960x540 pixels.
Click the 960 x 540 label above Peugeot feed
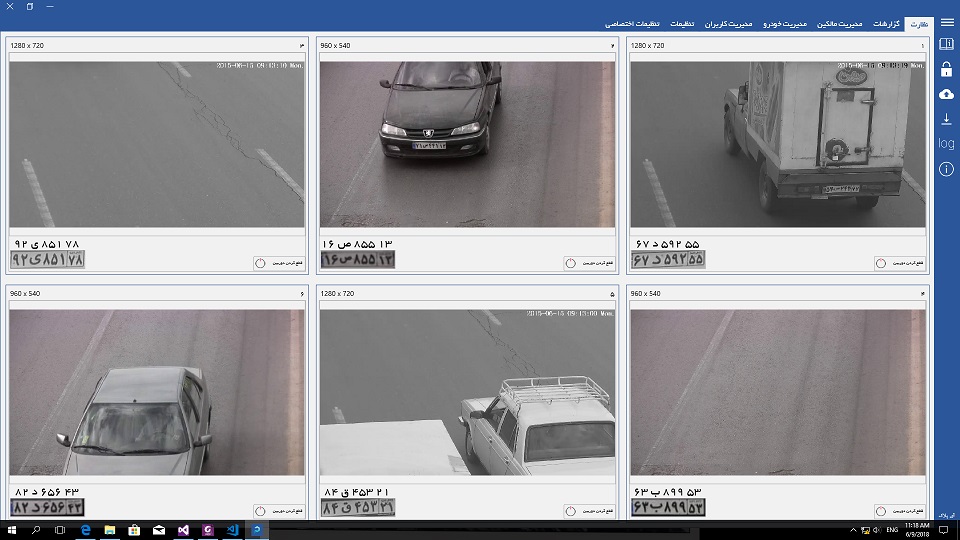[x=336, y=45]
